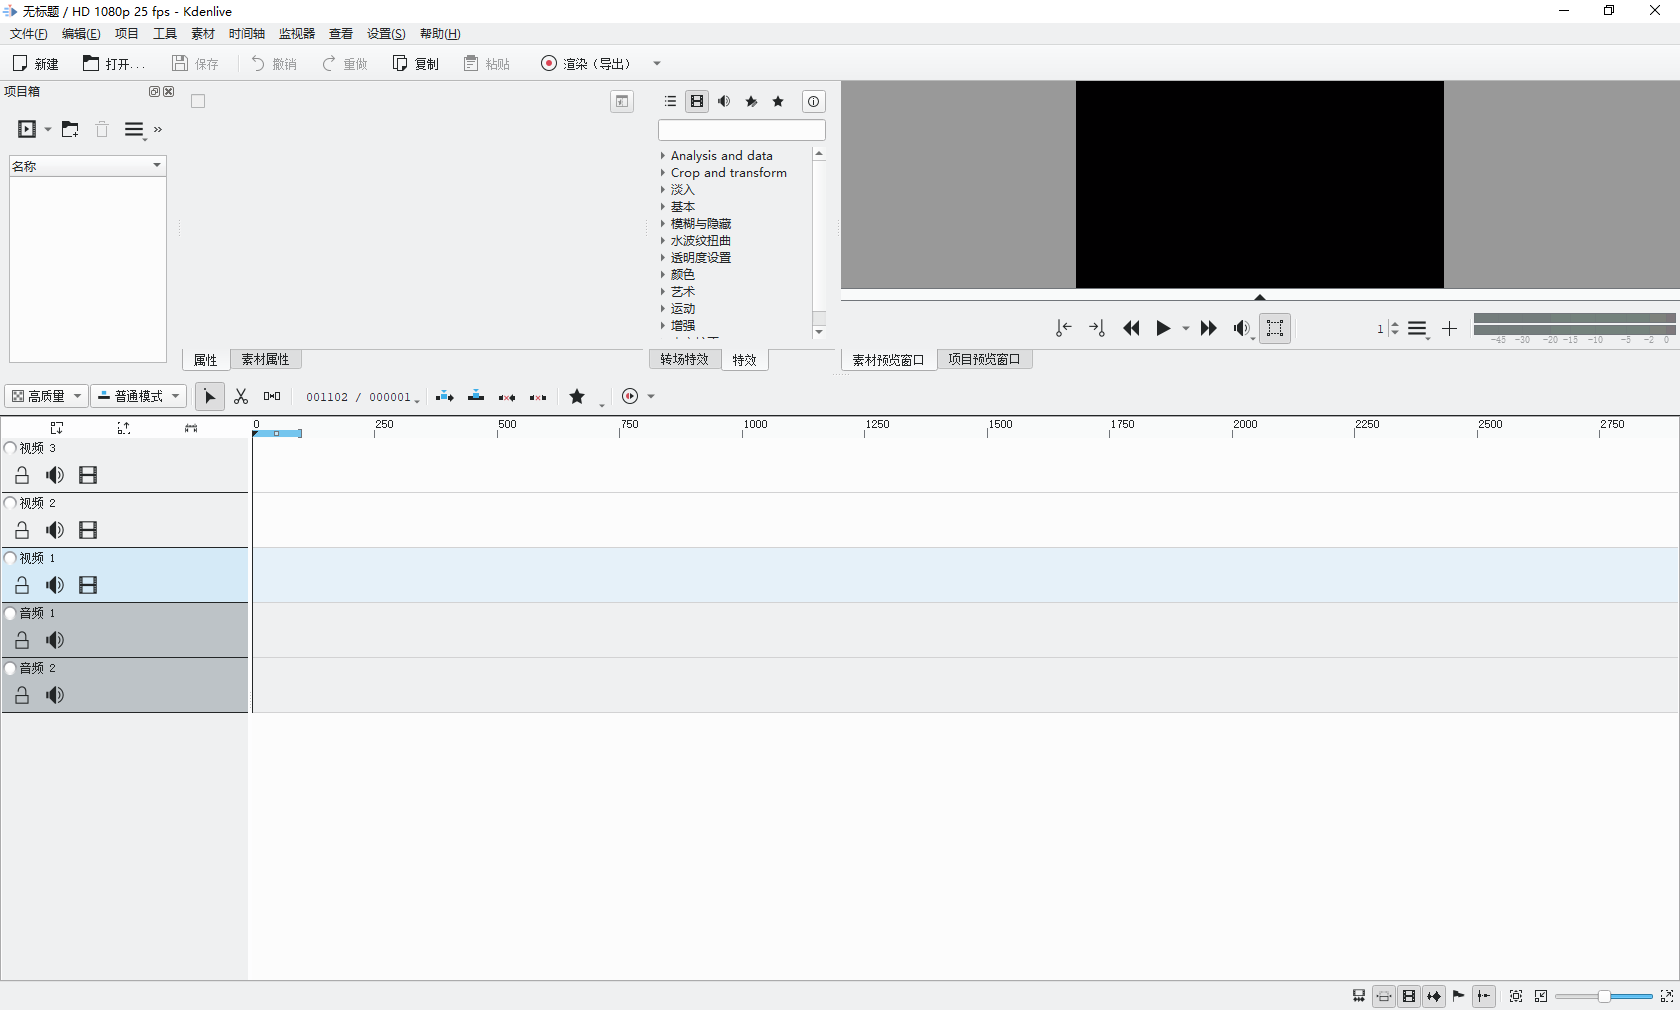Switch to the 转场特效 tab
Viewport: 1680px width, 1010px height.
coord(684,360)
